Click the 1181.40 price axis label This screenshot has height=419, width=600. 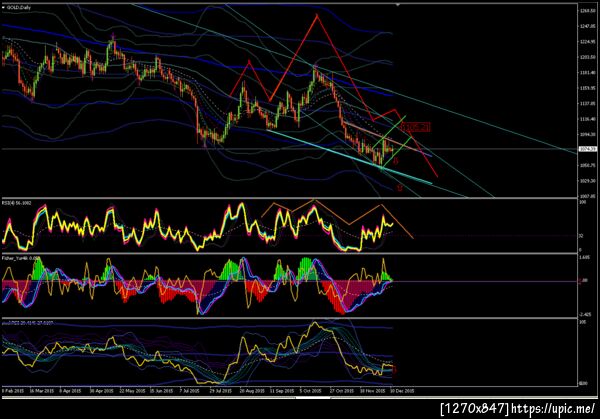coord(587,73)
